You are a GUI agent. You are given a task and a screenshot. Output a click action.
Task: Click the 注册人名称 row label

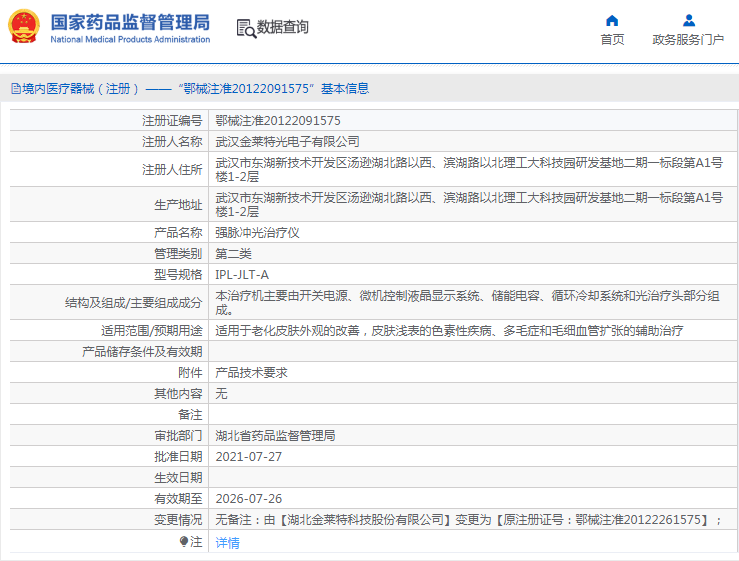172,141
